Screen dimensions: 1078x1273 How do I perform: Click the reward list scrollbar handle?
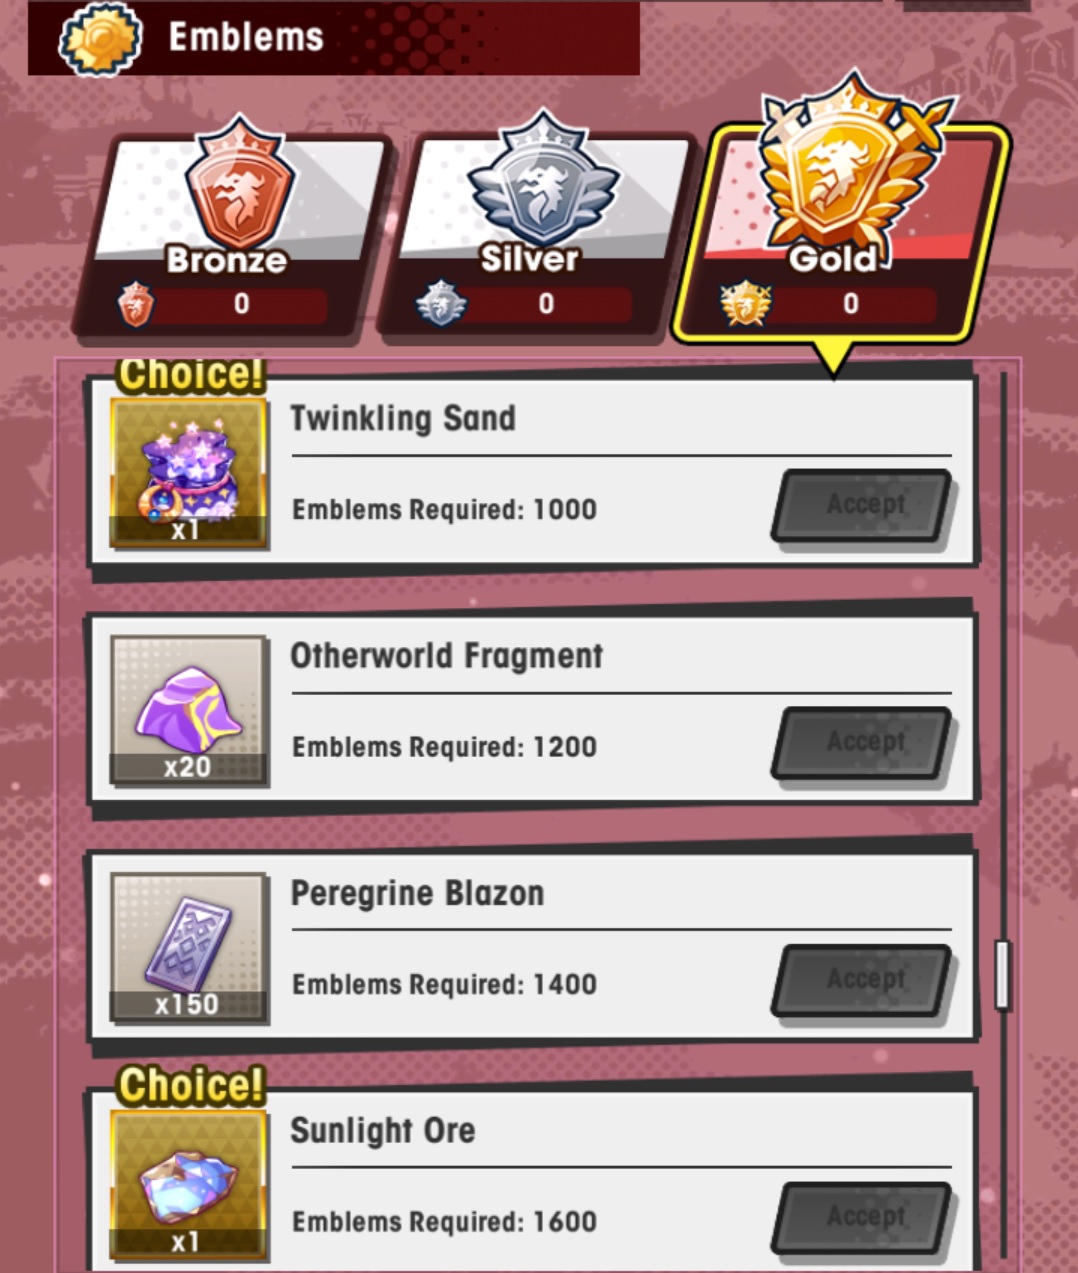click(1002, 974)
